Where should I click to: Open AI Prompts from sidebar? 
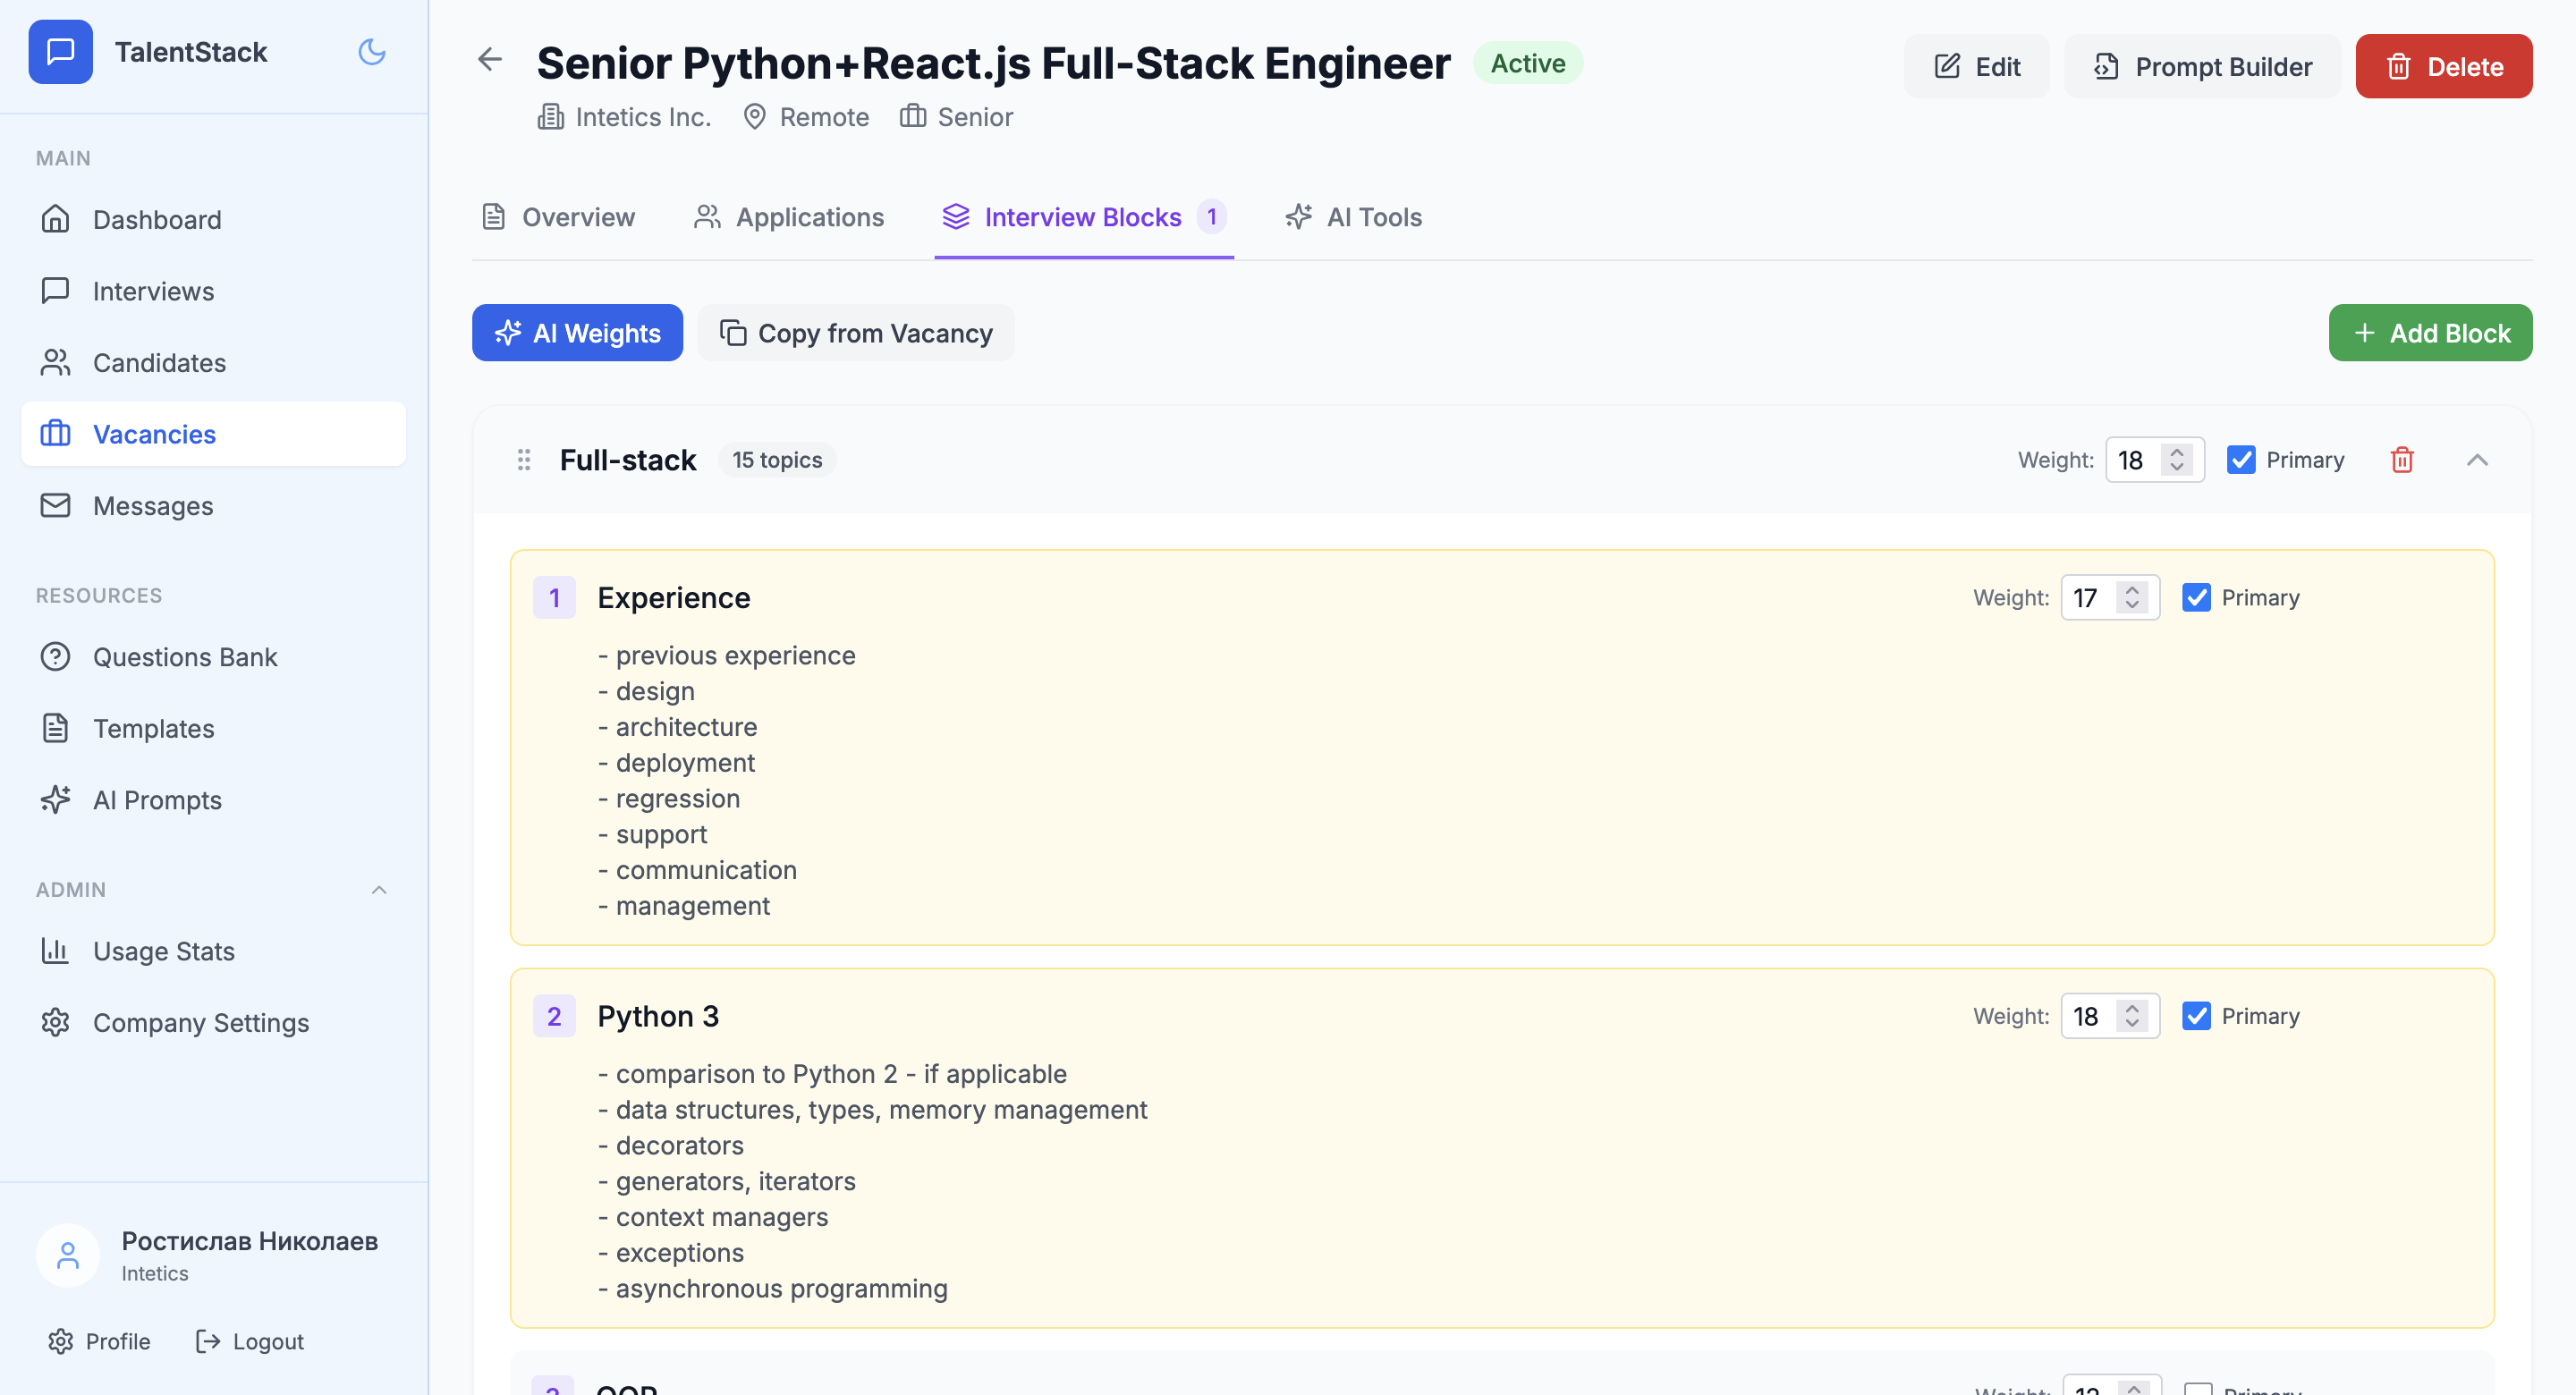point(157,800)
